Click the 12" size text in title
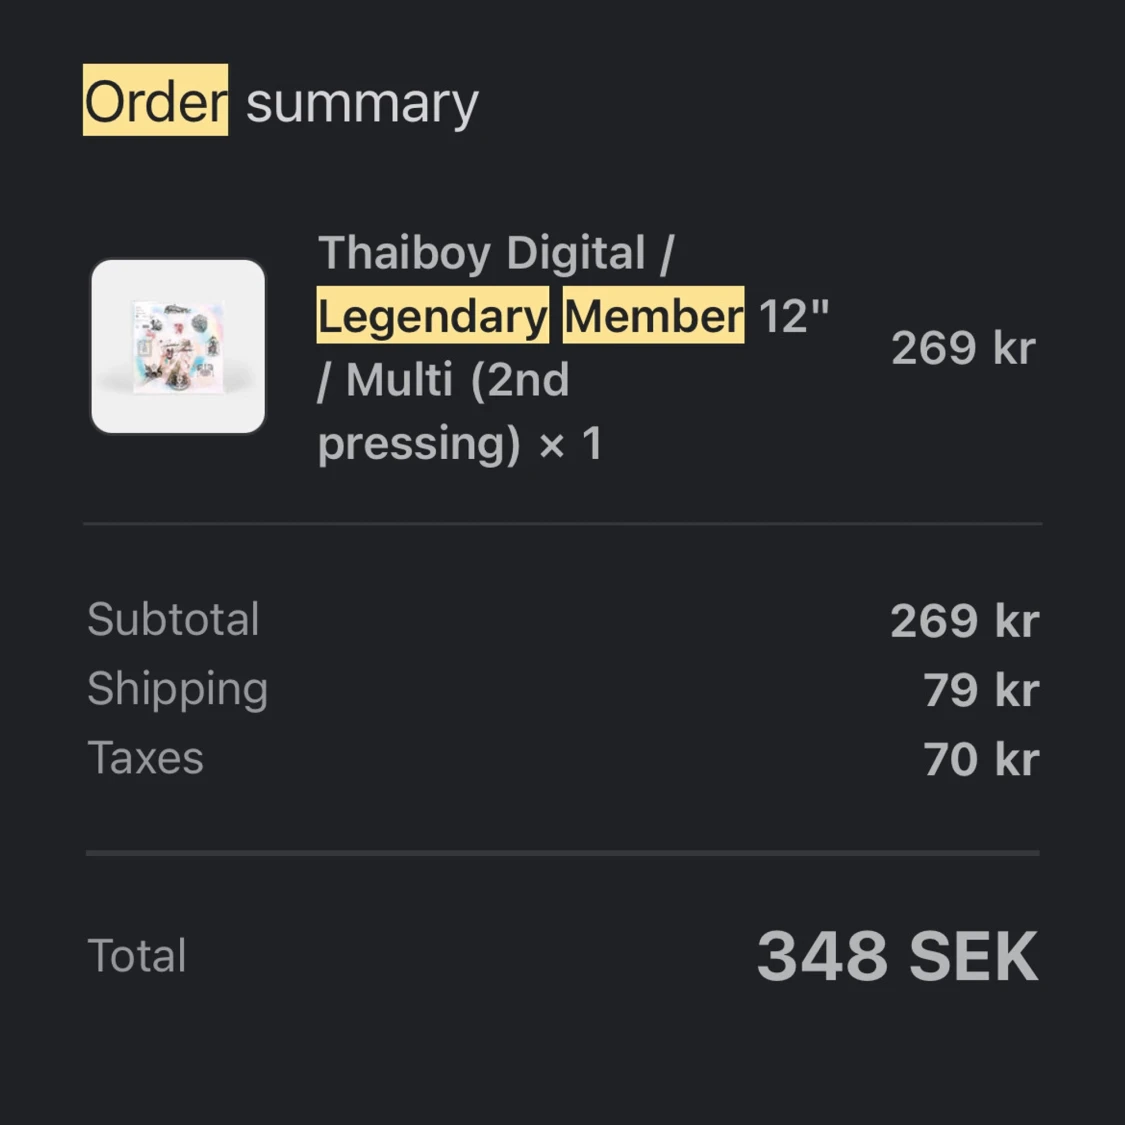 coord(794,314)
